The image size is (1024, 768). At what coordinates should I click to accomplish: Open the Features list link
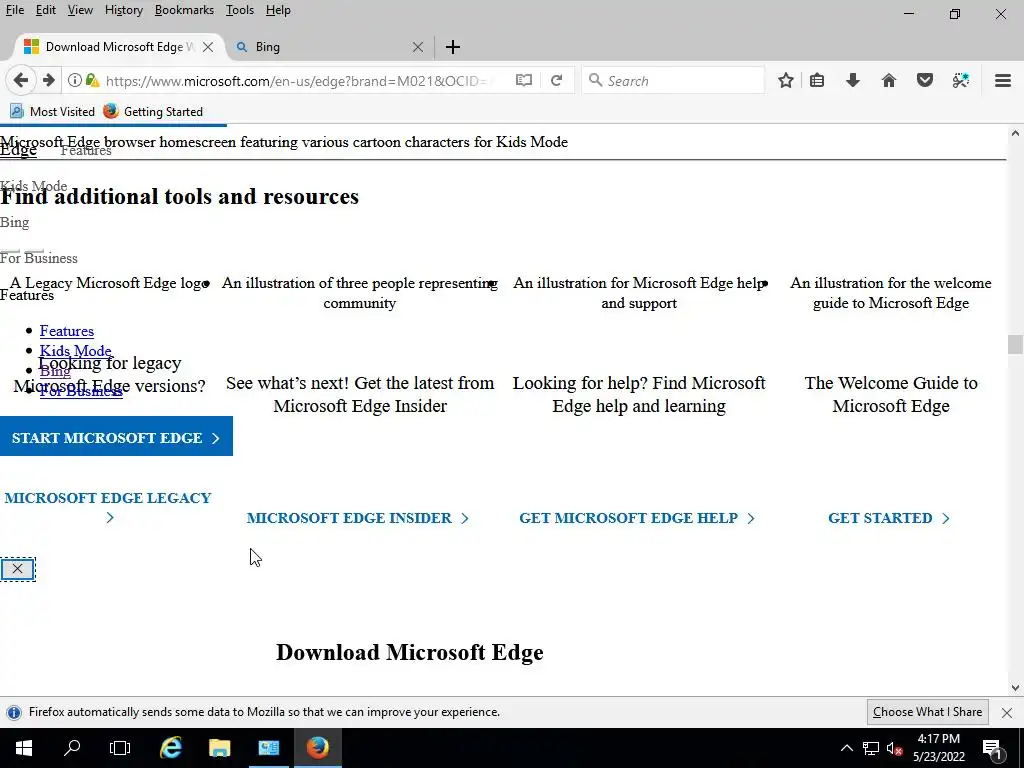pyautogui.click(x=67, y=331)
